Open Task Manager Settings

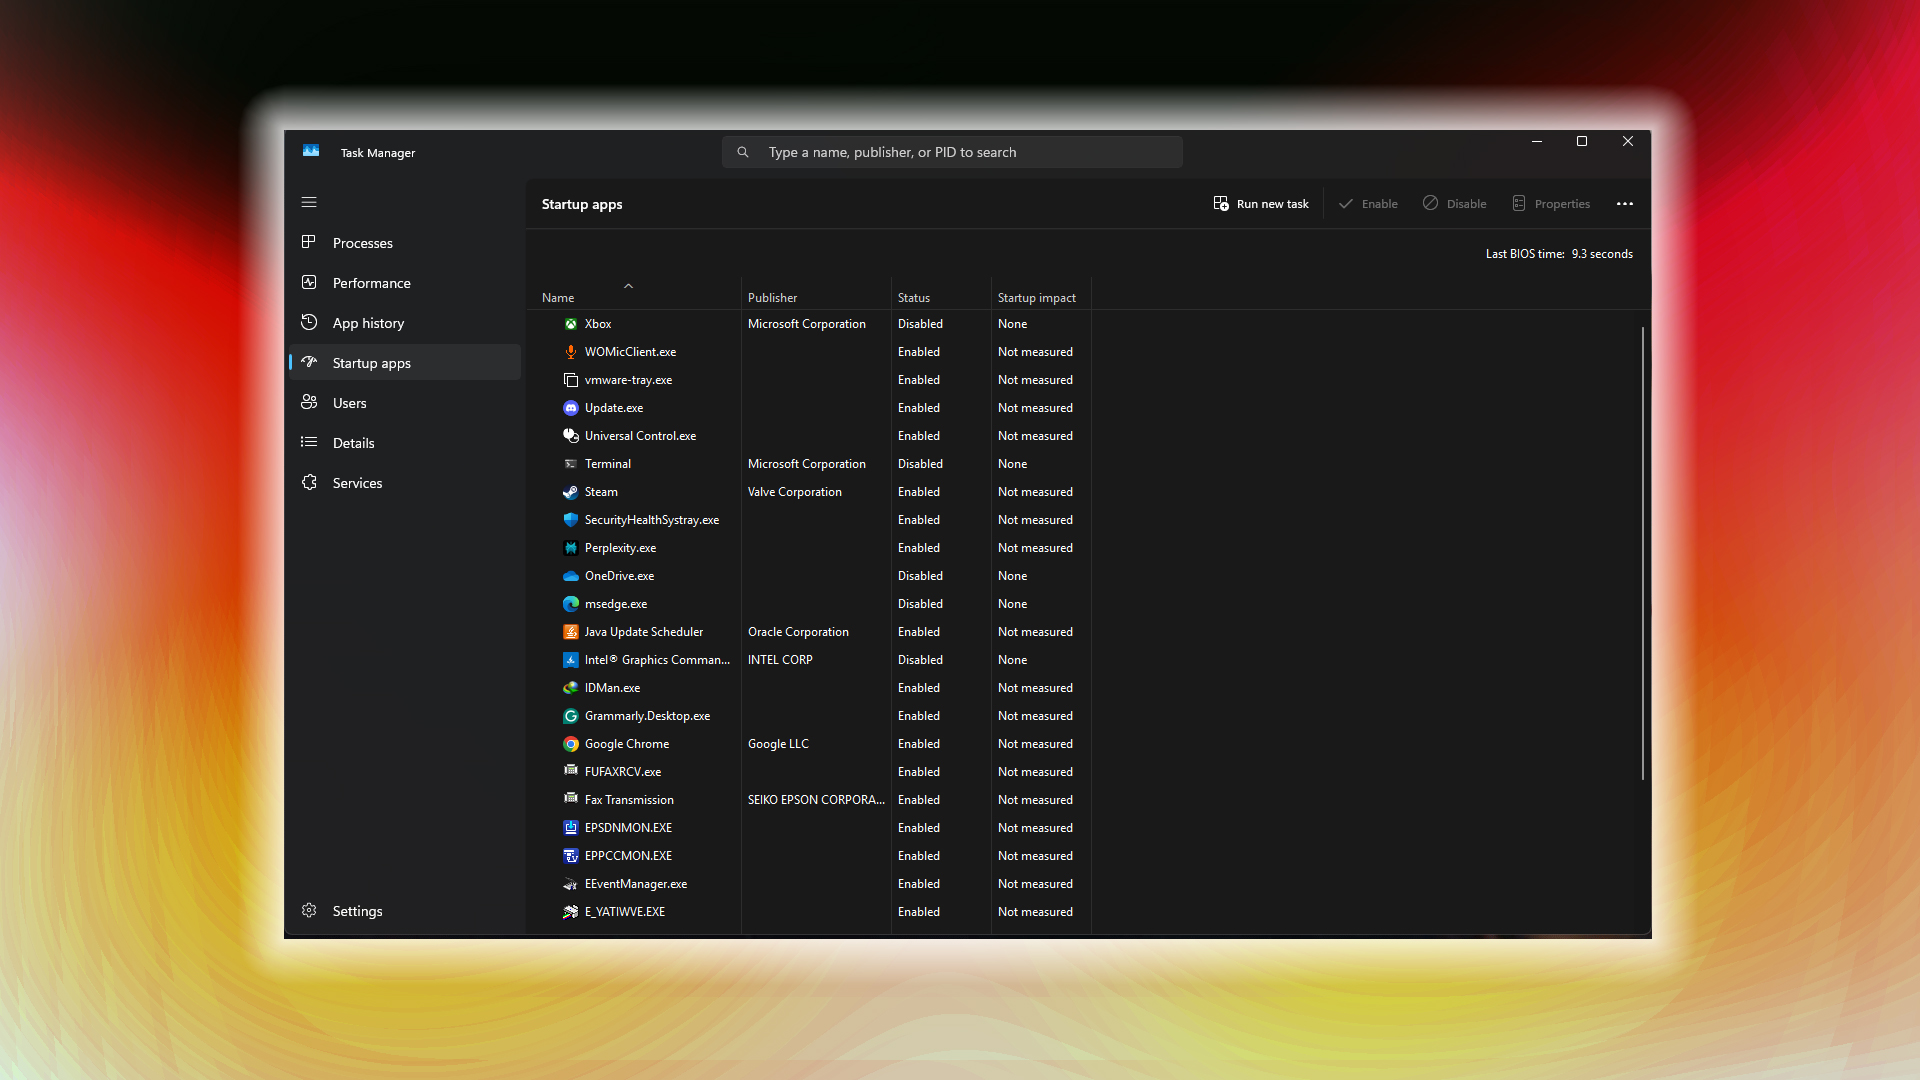405,911
